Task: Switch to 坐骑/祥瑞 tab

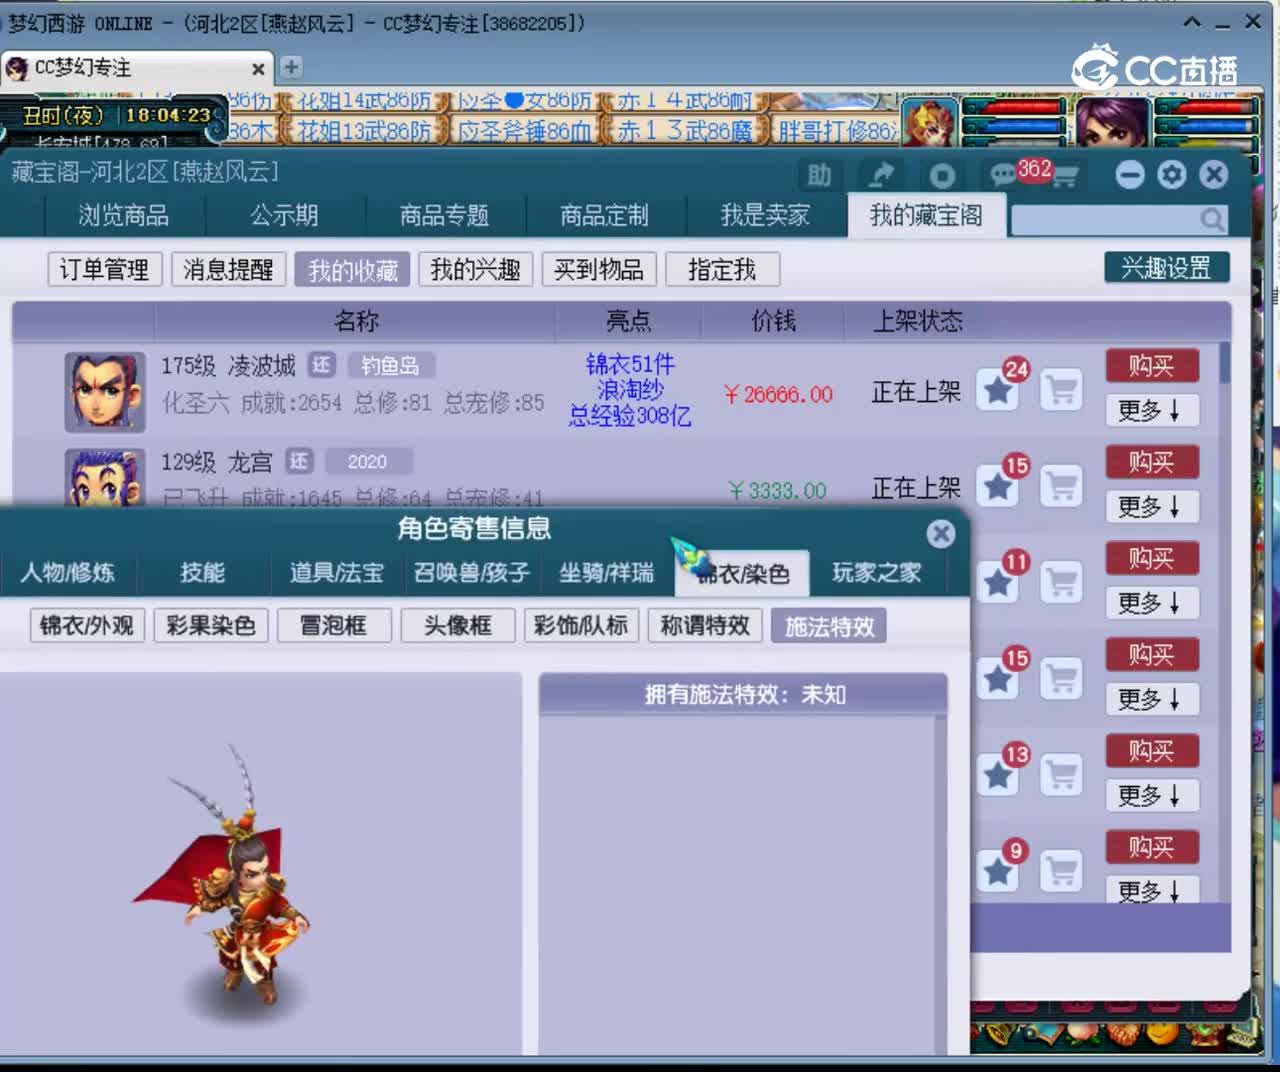Action: [606, 572]
